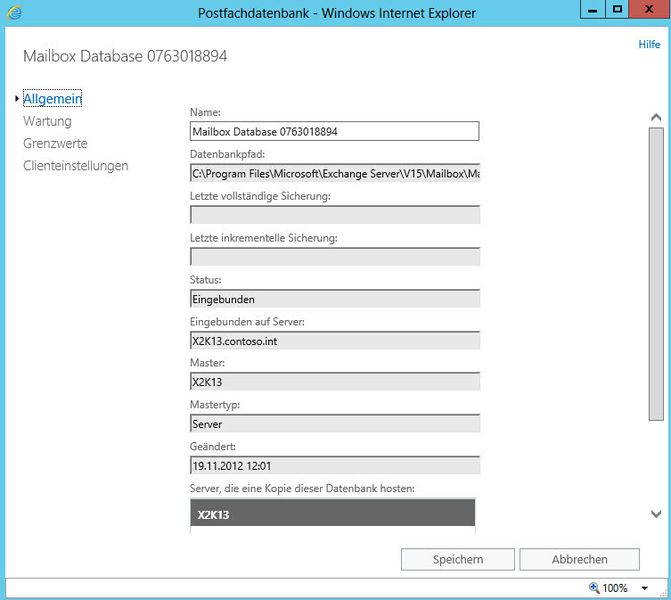Minimize the Internet Explorer window
Viewport: 671px width, 600px height.
[592, 9]
